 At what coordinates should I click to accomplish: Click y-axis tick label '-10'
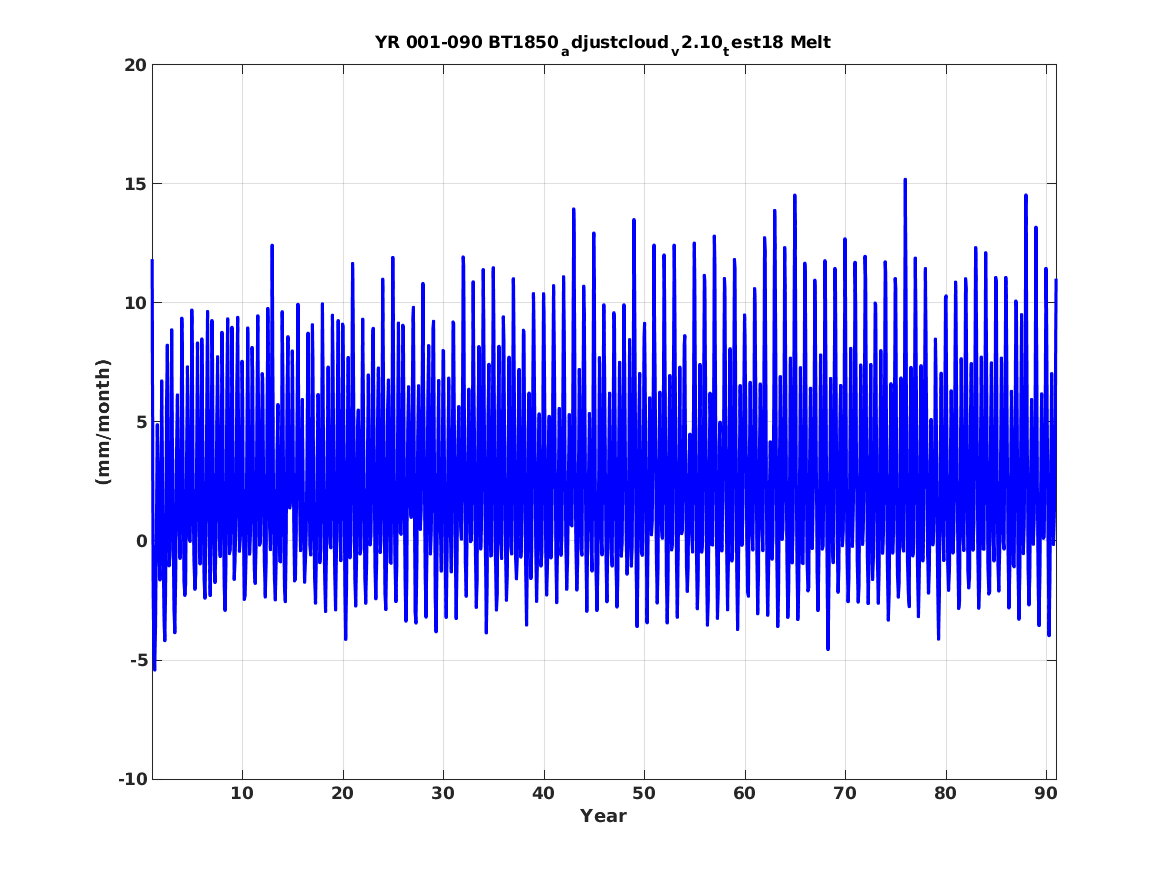point(133,780)
